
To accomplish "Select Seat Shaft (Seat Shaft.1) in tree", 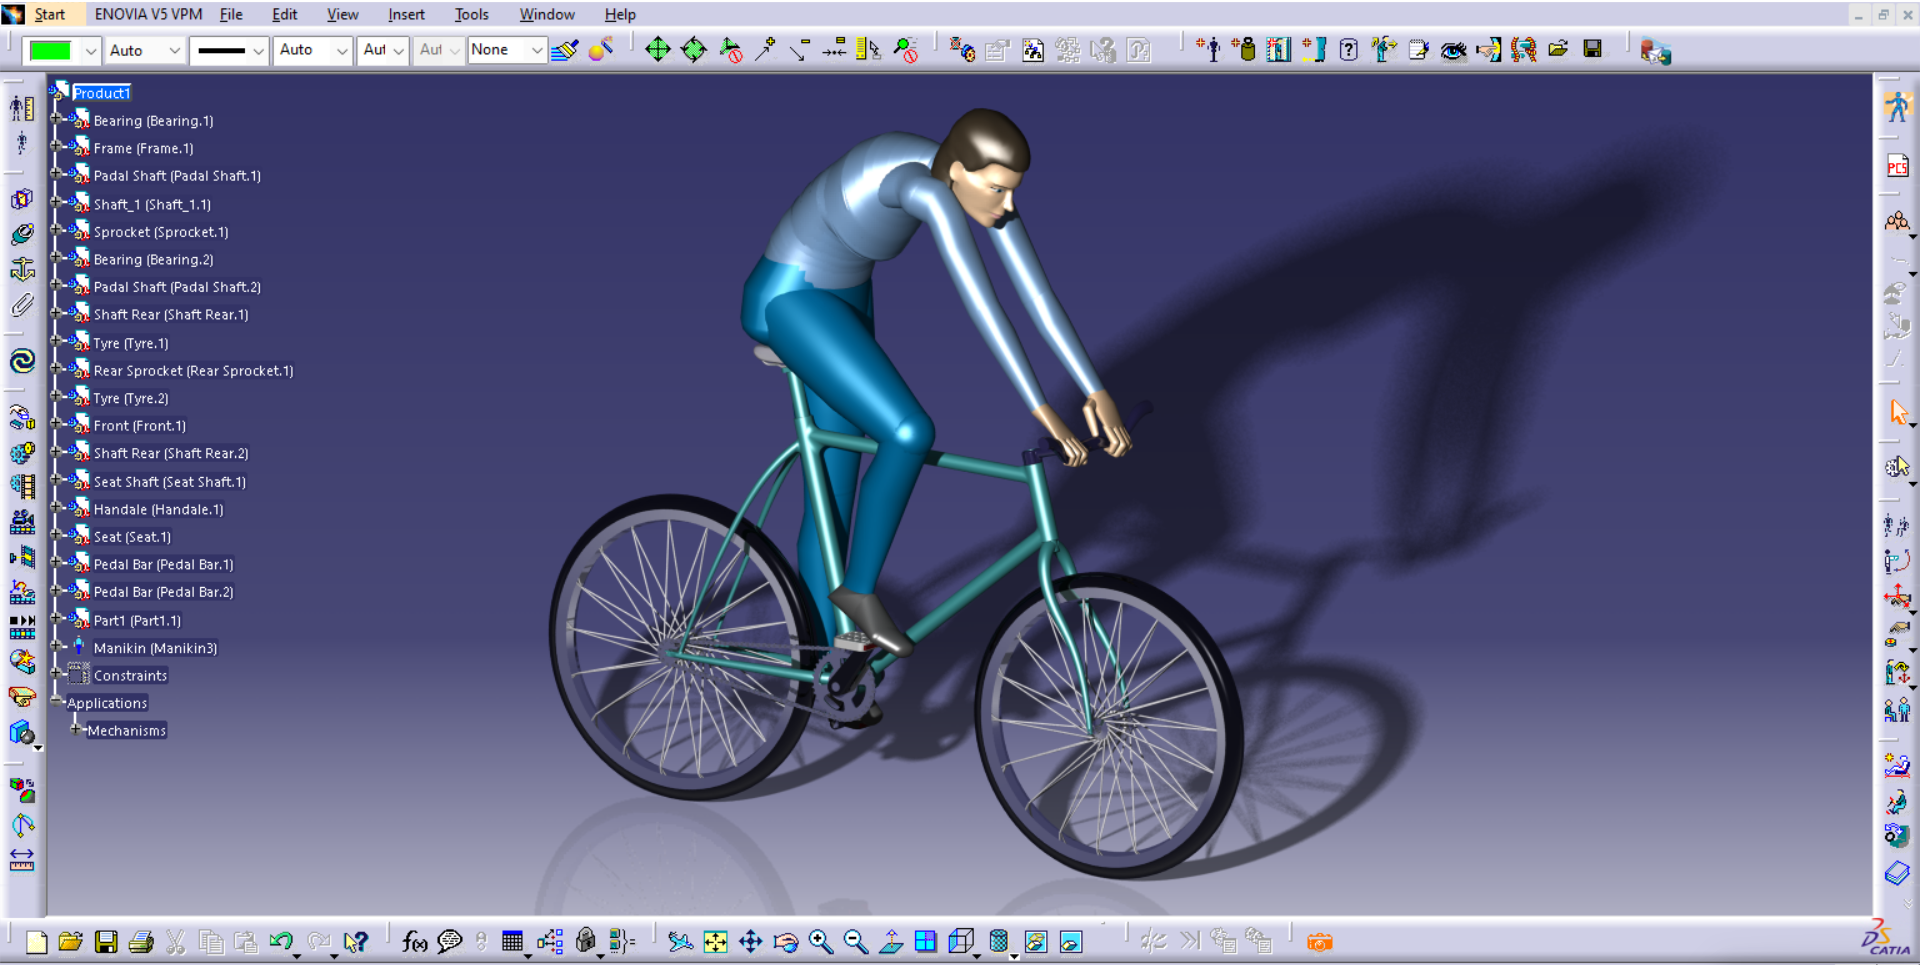I will click(170, 481).
